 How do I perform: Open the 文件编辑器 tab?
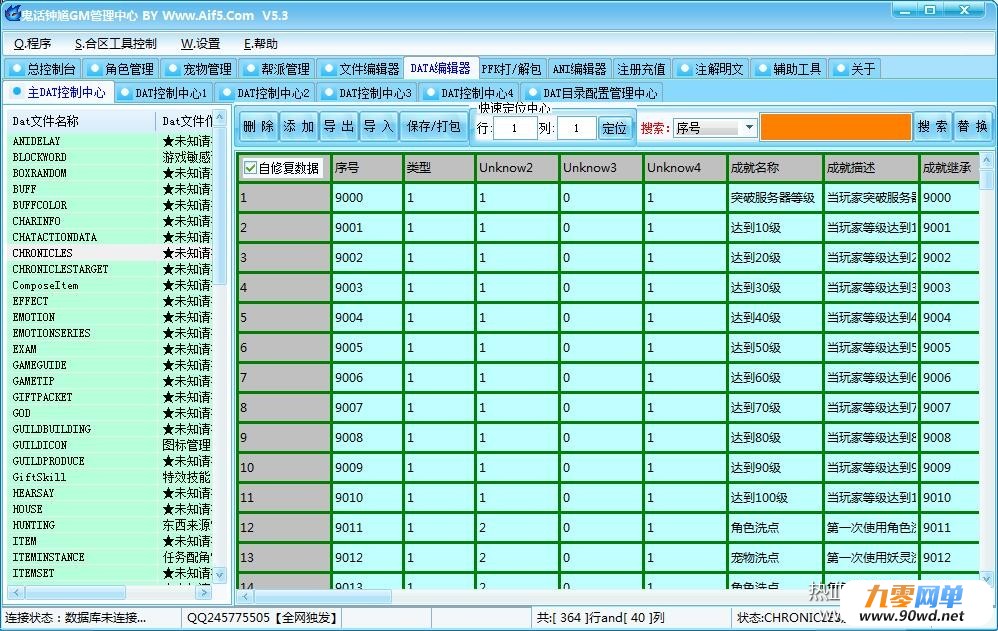360,69
